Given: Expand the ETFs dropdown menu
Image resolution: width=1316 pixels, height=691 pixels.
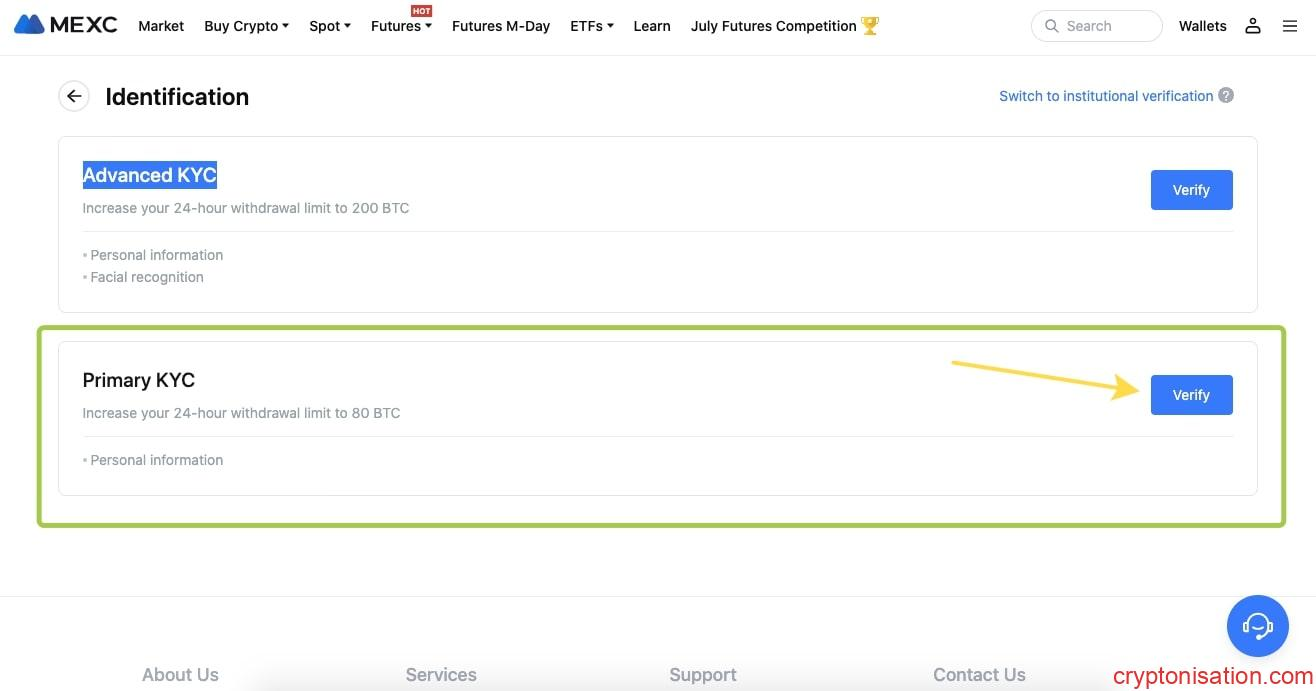Looking at the screenshot, I should coord(591,26).
